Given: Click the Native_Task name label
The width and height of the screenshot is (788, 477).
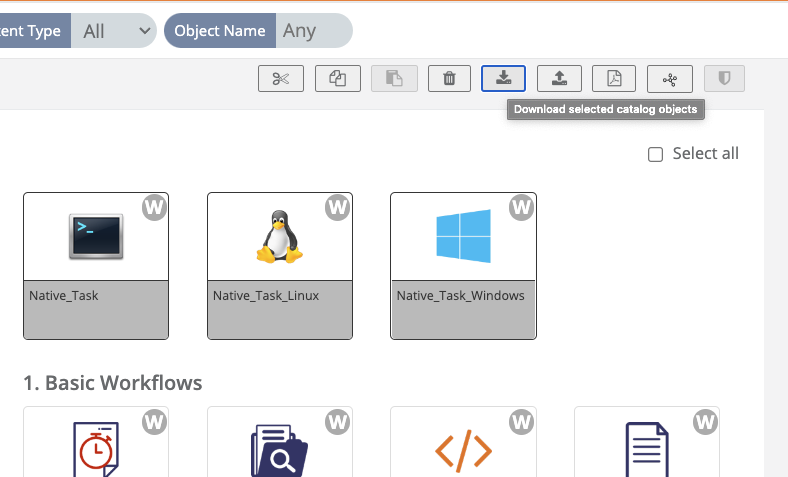Looking at the screenshot, I should (x=64, y=296).
